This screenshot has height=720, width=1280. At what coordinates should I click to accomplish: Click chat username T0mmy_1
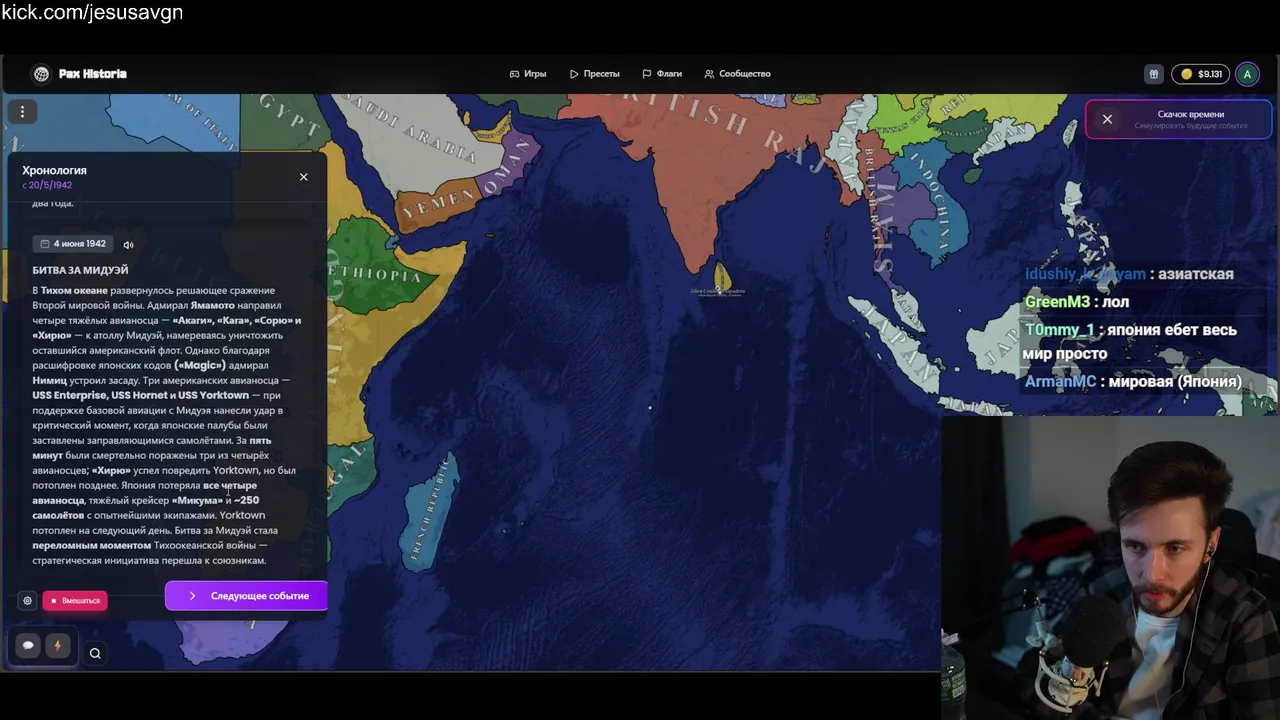pos(1059,330)
